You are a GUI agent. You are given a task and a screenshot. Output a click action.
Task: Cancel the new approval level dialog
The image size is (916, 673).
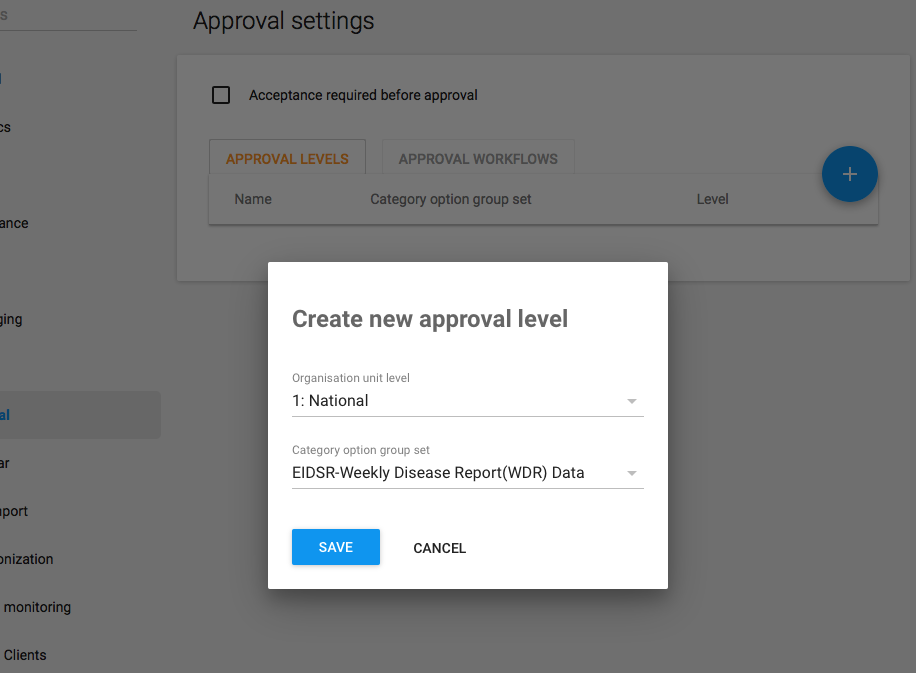pos(439,548)
